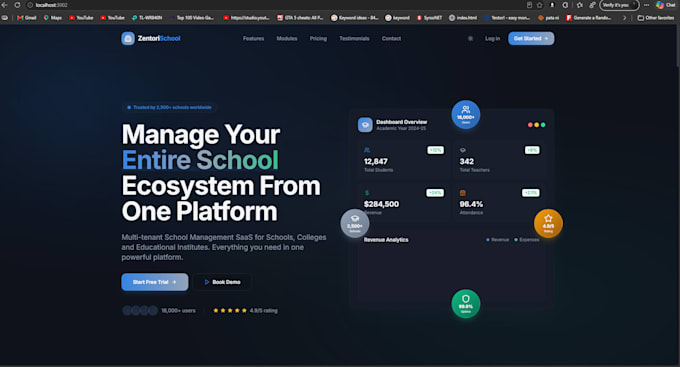Screen dimensions: 680x367
Task: Click the 98.4% Attendance value
Action: coord(471,204)
